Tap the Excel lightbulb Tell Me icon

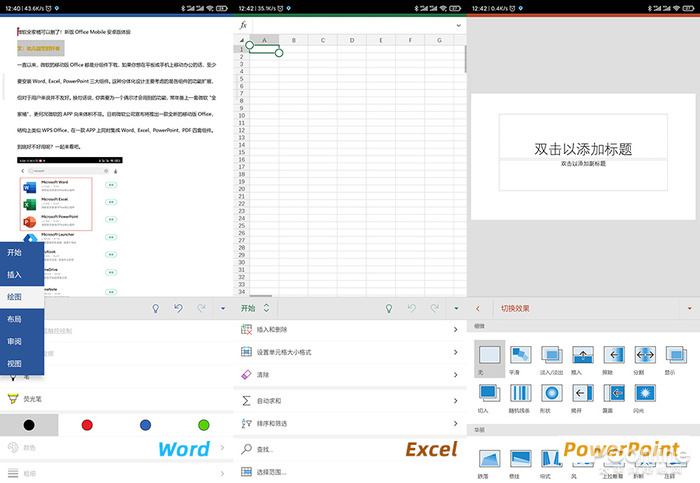pos(389,308)
